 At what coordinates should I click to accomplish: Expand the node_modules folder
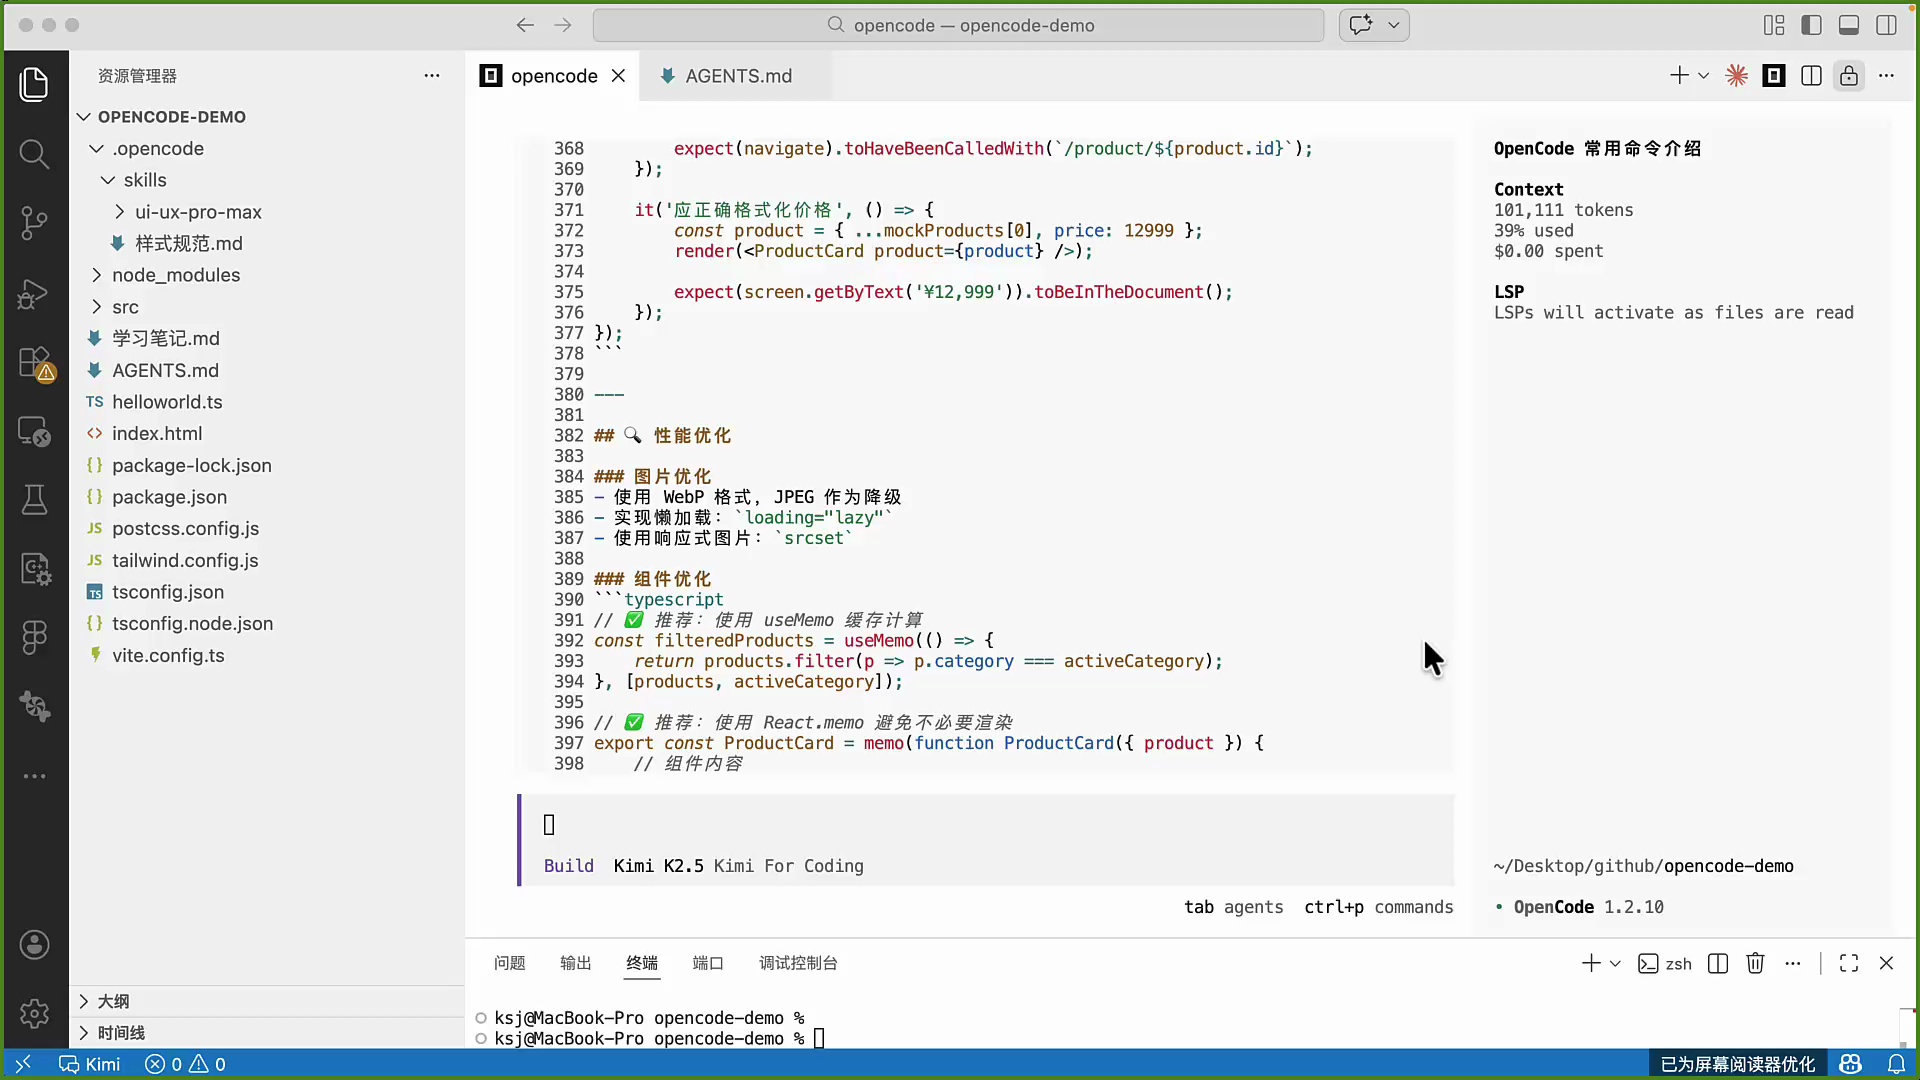[96, 275]
